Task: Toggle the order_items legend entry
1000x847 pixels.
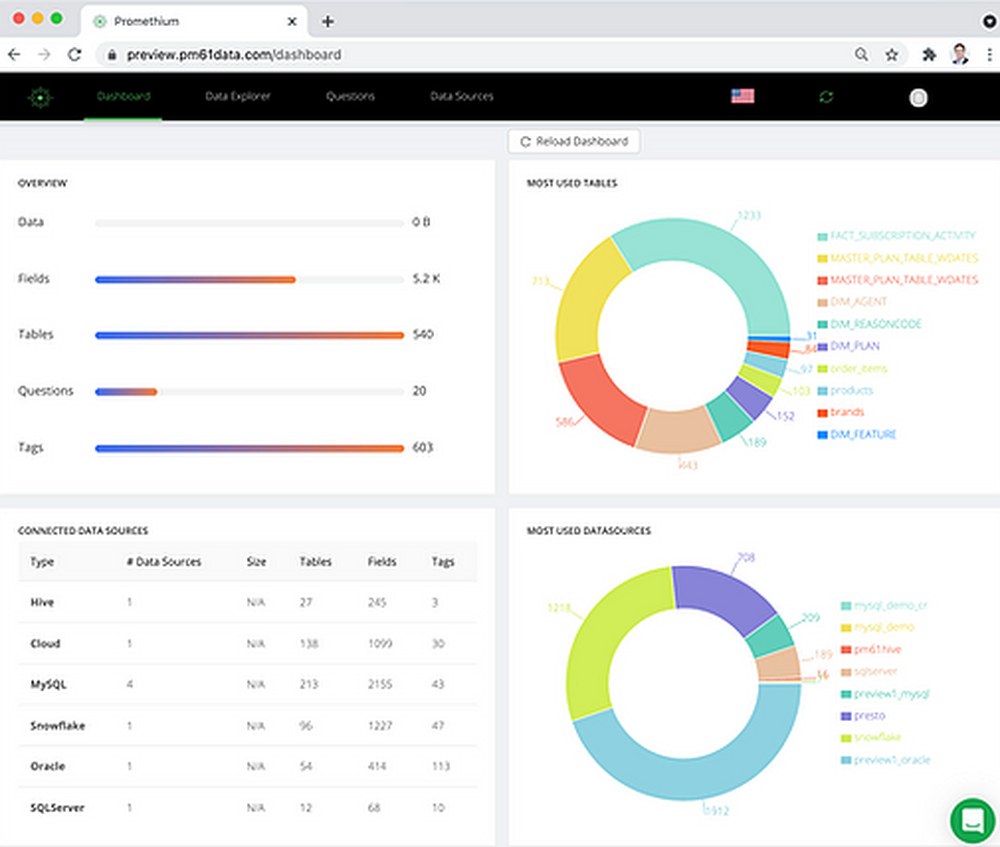Action: point(852,369)
